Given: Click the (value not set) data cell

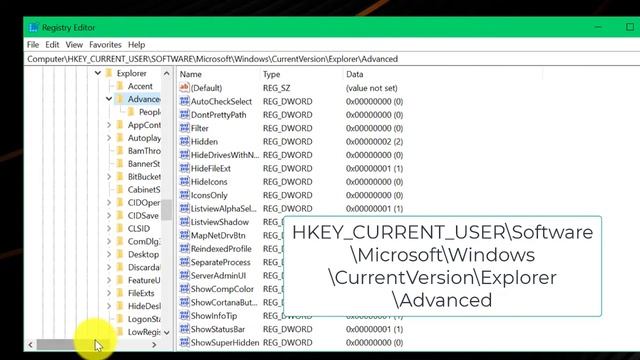Looking at the screenshot, I should click(371, 88).
